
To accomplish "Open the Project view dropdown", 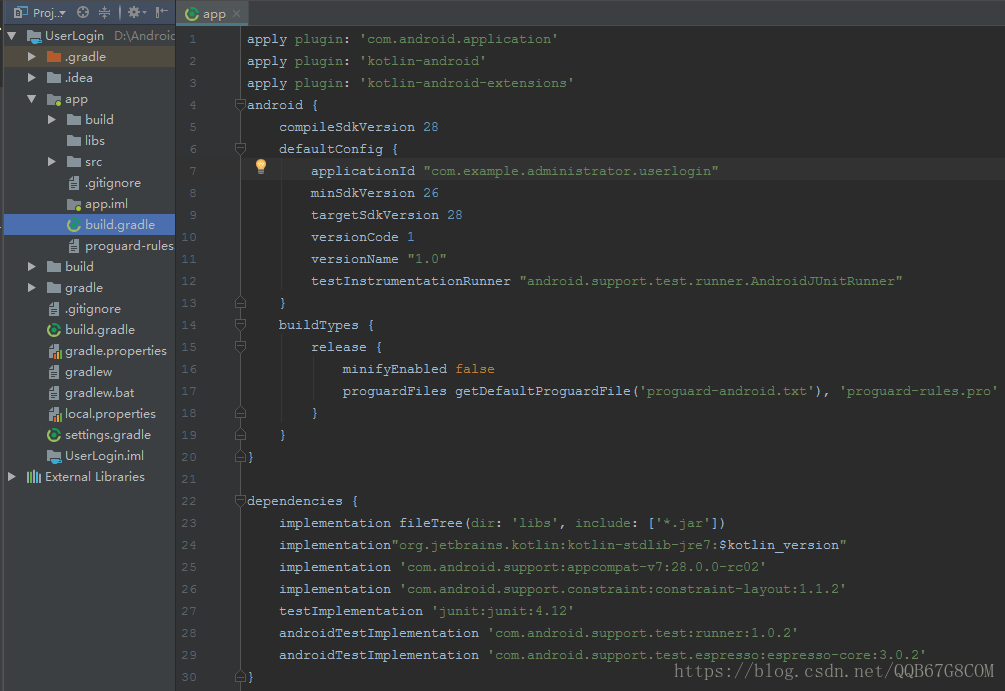I will [x=39, y=12].
